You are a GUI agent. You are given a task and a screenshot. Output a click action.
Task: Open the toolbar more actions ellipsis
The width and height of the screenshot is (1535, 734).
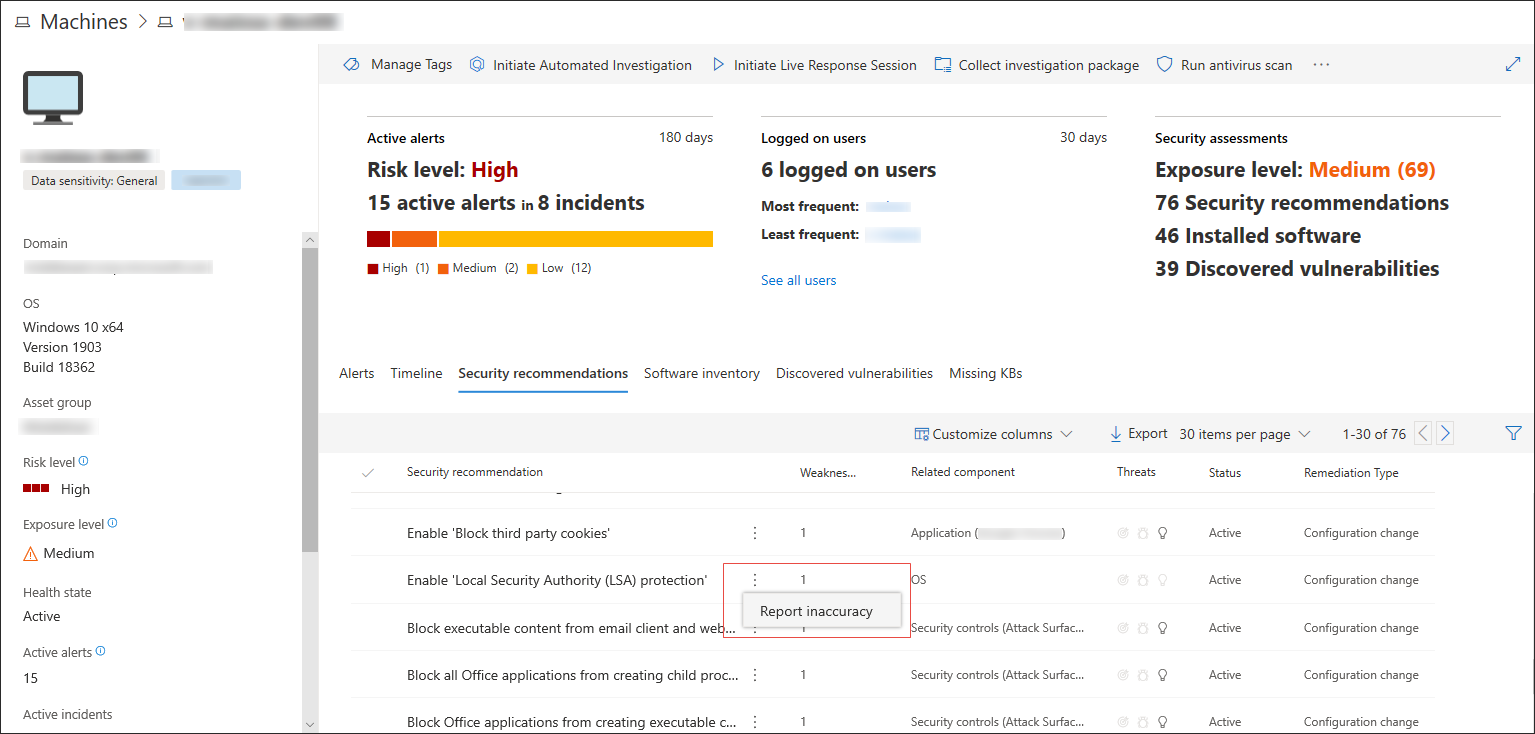point(1321,65)
